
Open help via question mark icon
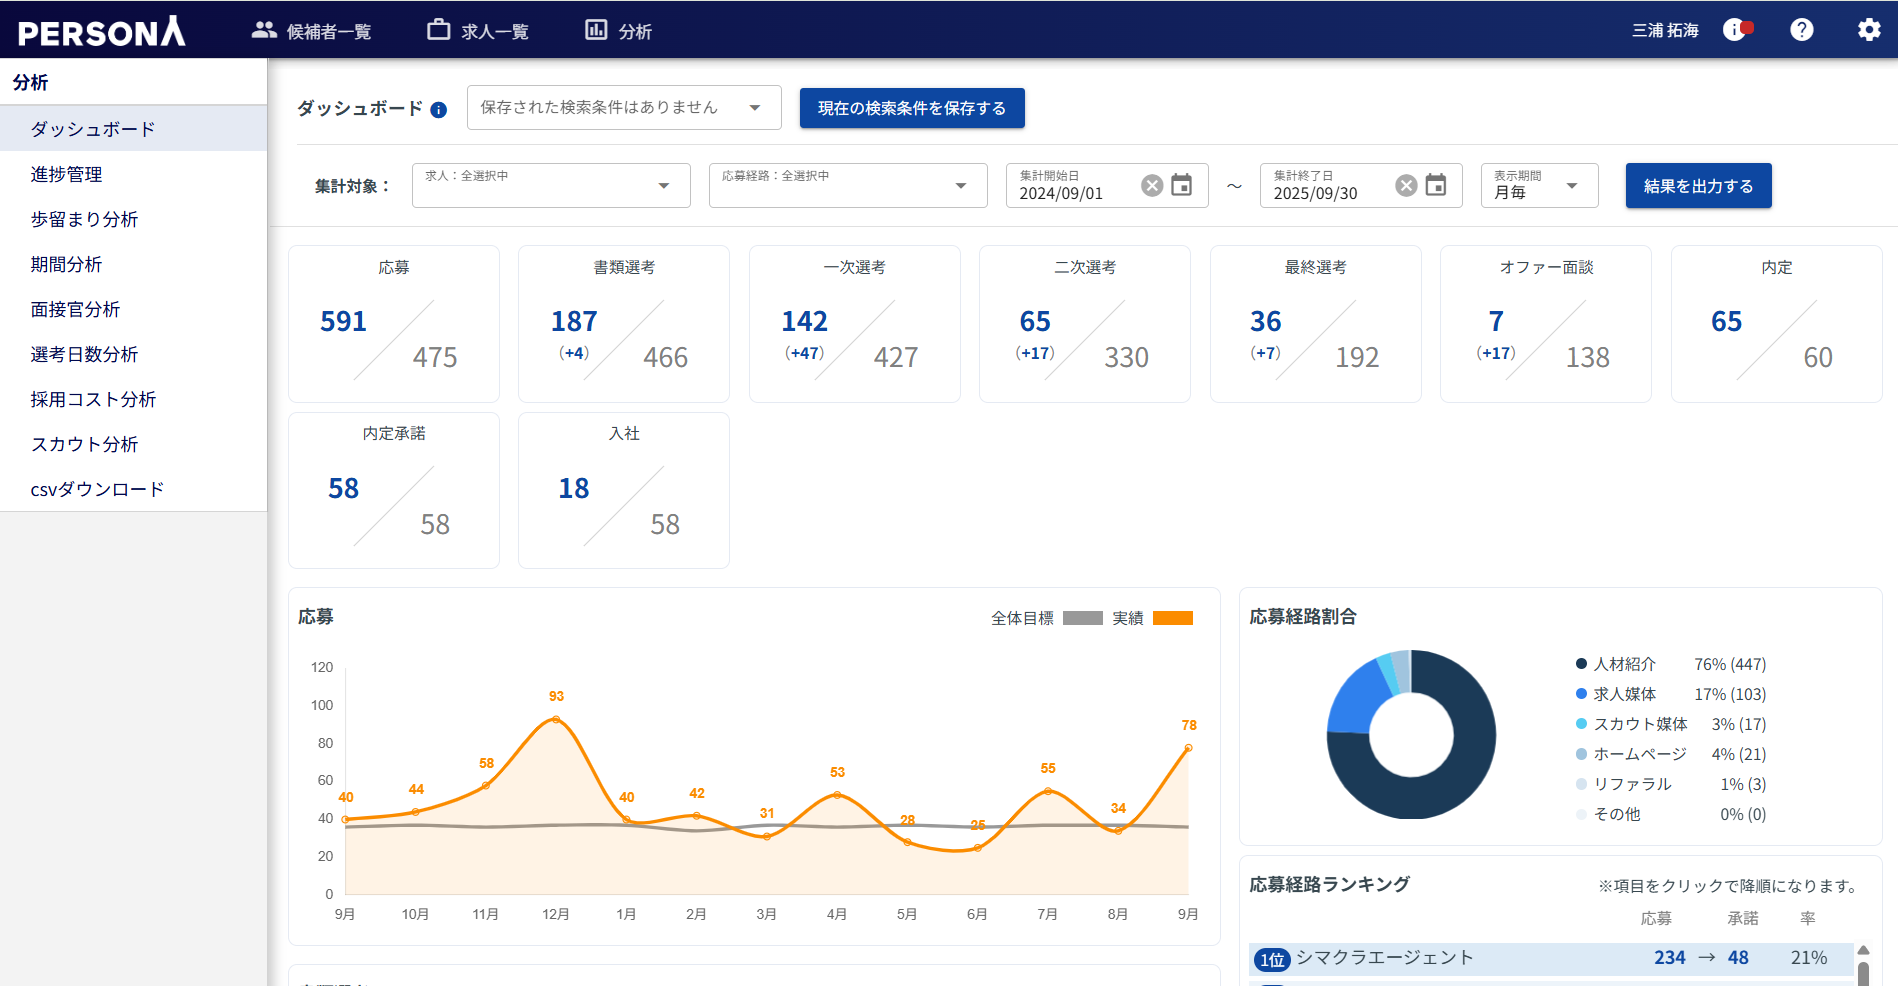coord(1801,30)
